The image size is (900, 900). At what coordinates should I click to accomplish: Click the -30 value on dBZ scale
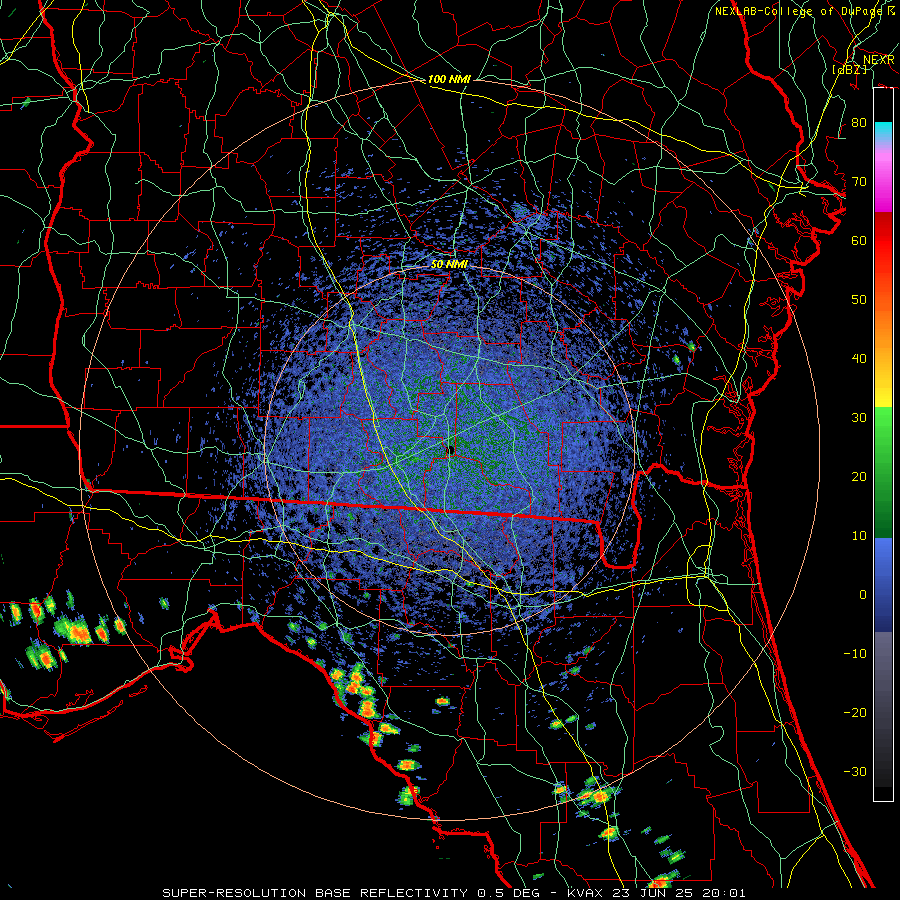pyautogui.click(x=855, y=771)
